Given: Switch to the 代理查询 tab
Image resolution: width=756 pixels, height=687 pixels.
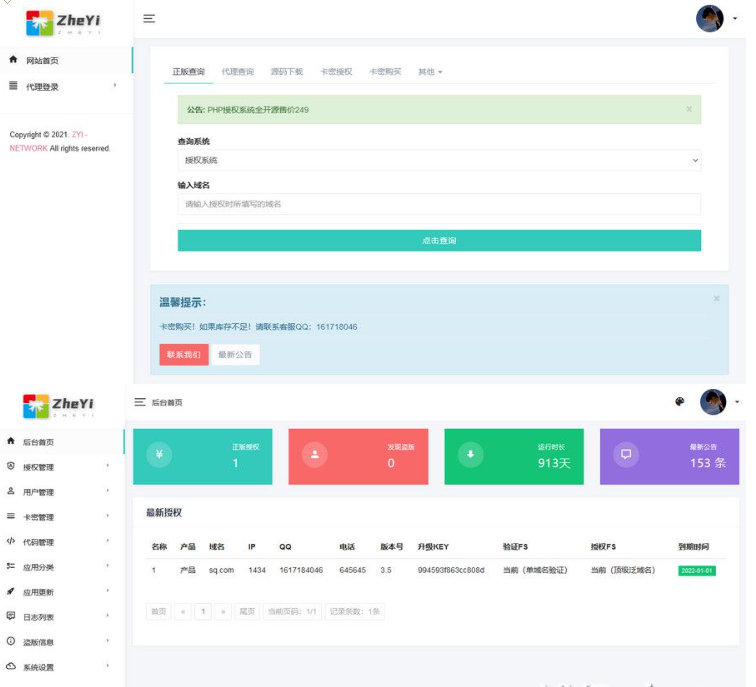Looking at the screenshot, I should pyautogui.click(x=238, y=72).
